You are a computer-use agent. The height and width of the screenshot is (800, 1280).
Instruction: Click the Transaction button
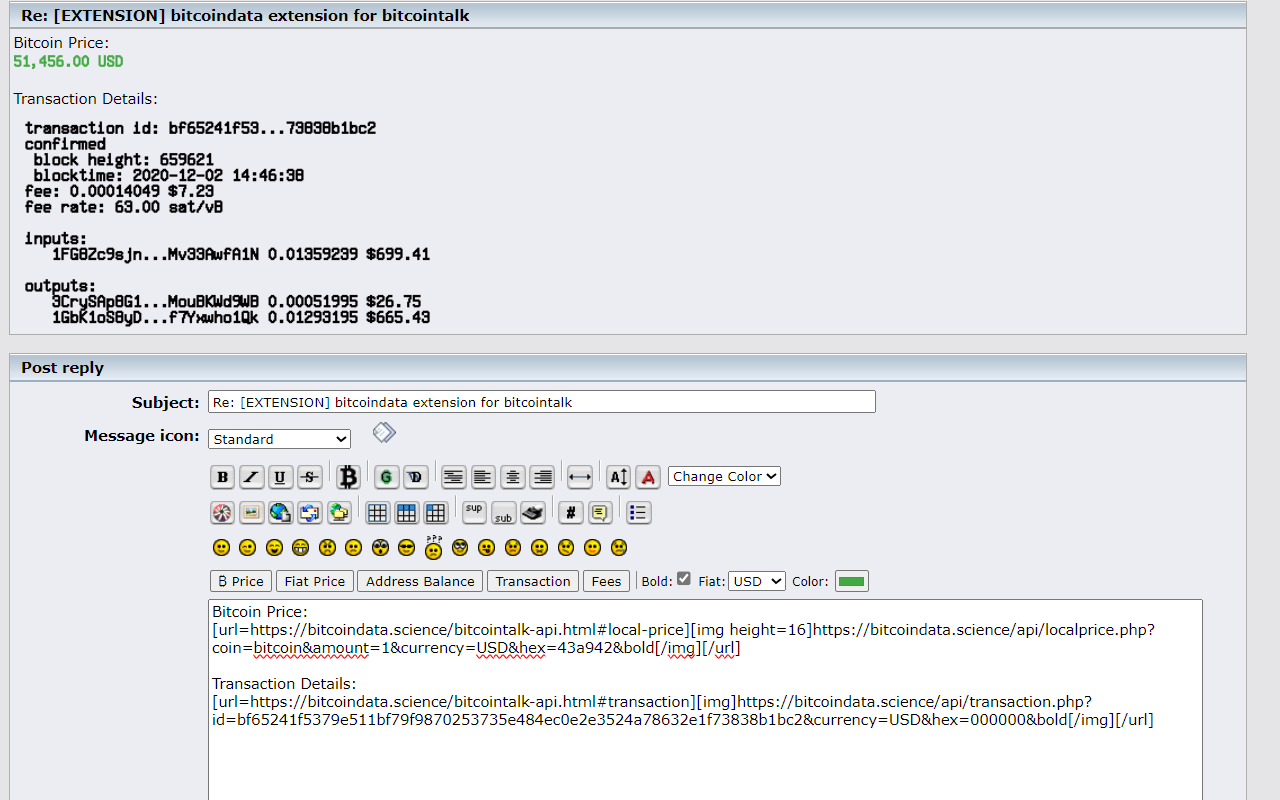click(533, 581)
